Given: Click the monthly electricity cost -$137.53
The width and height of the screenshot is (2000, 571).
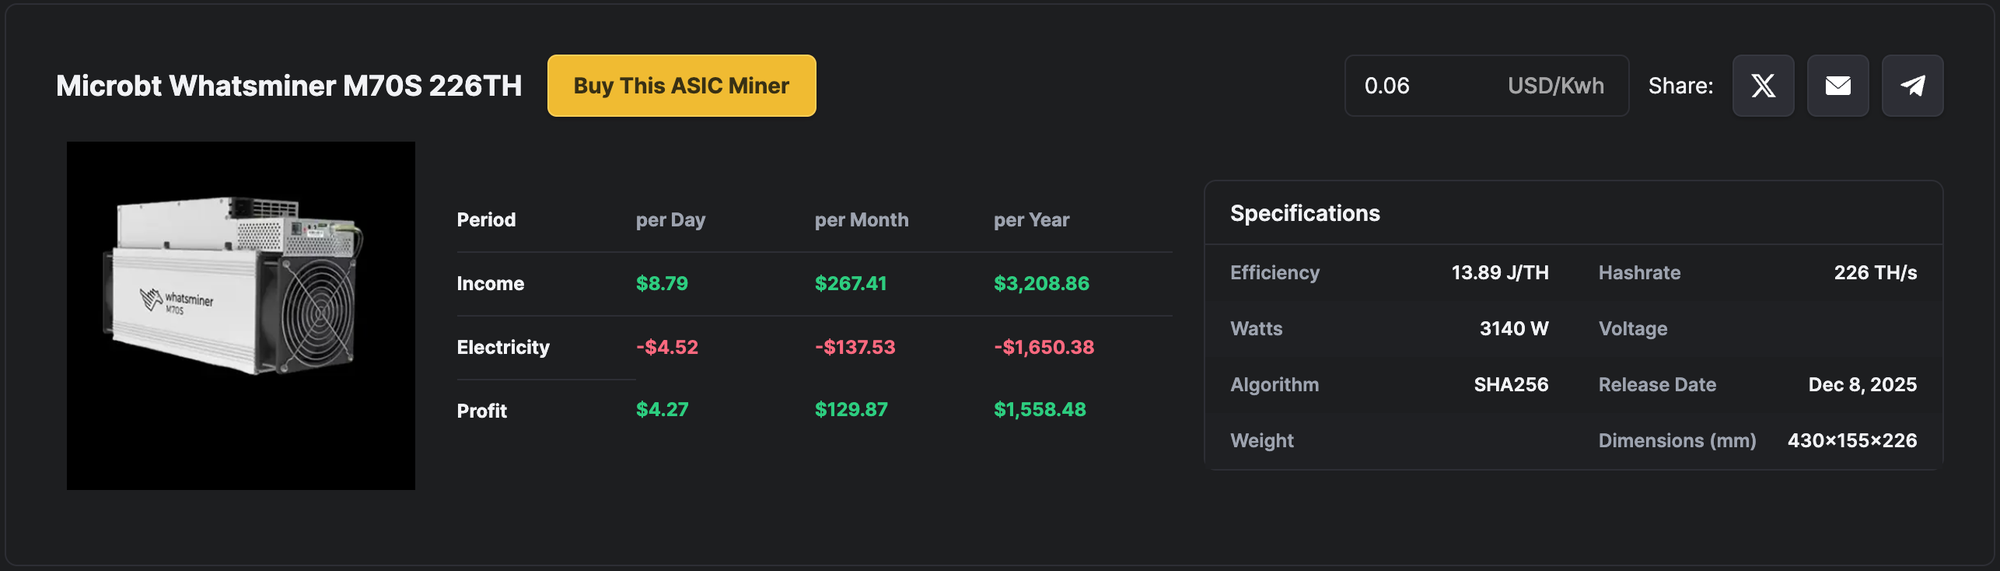Looking at the screenshot, I should coord(855,347).
